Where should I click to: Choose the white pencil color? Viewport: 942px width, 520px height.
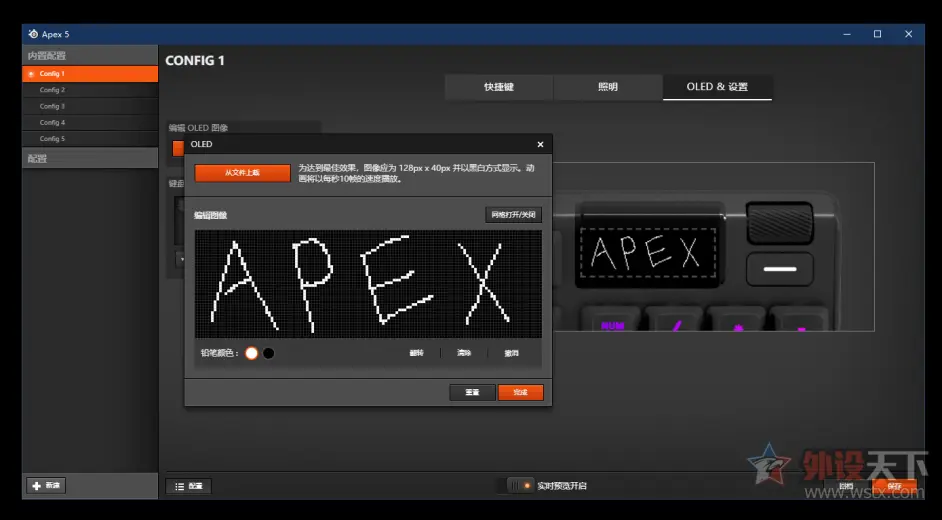tap(252, 353)
